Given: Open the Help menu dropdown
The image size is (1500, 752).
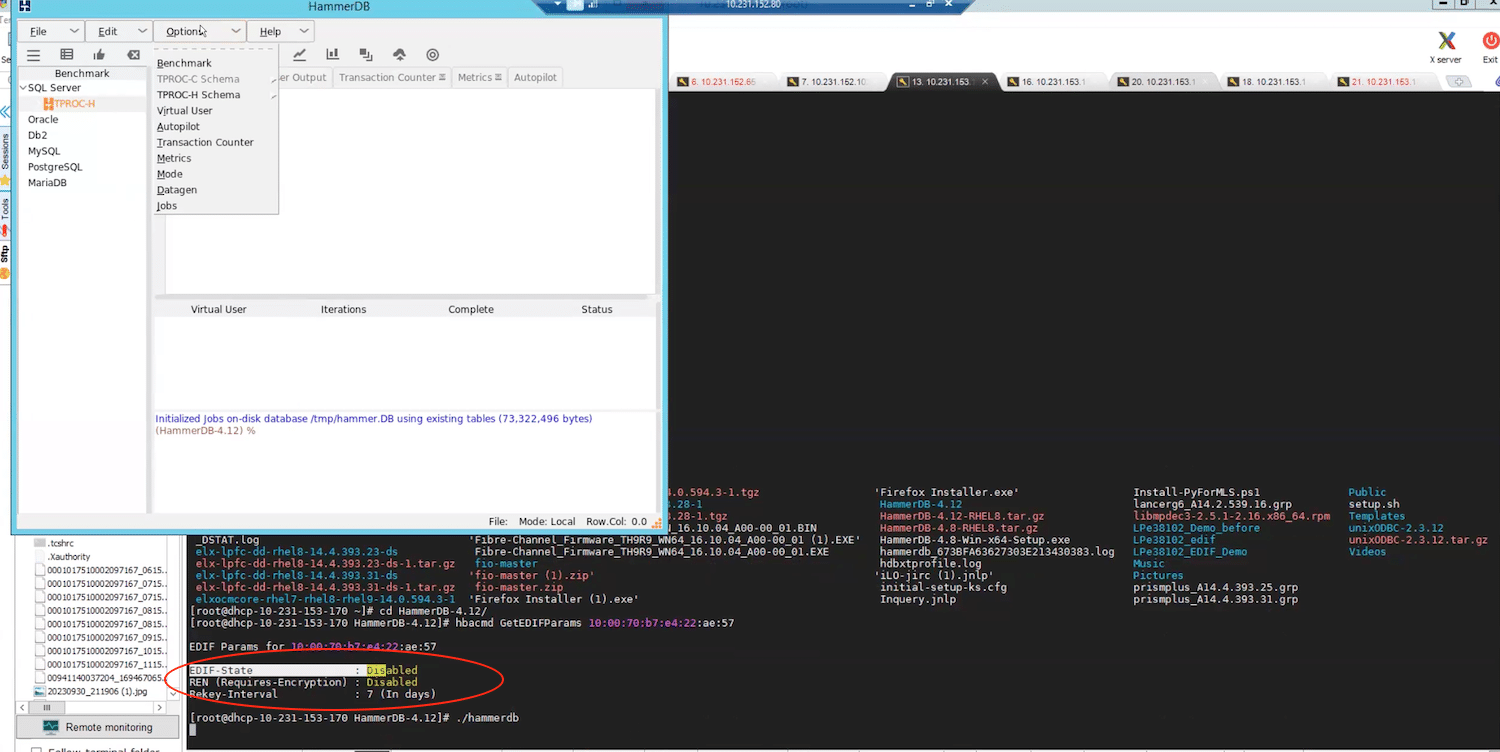Looking at the screenshot, I should click(x=280, y=31).
